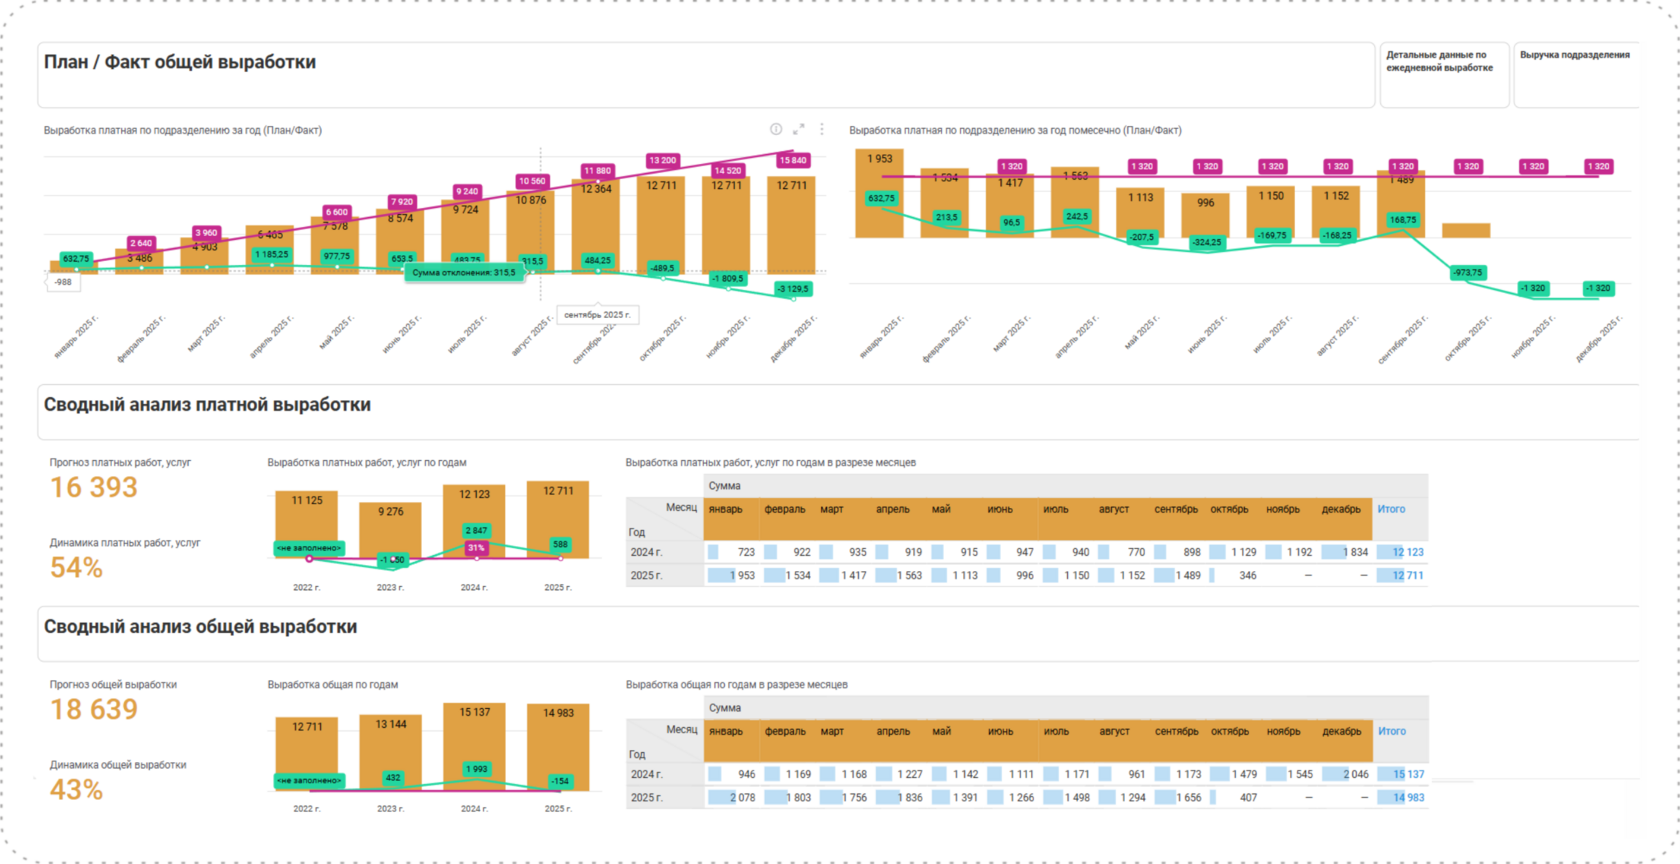This screenshot has height=864, width=1680.
Task: Click the green 2 847 label in paid yearly chart
Action: pyautogui.click(x=476, y=531)
